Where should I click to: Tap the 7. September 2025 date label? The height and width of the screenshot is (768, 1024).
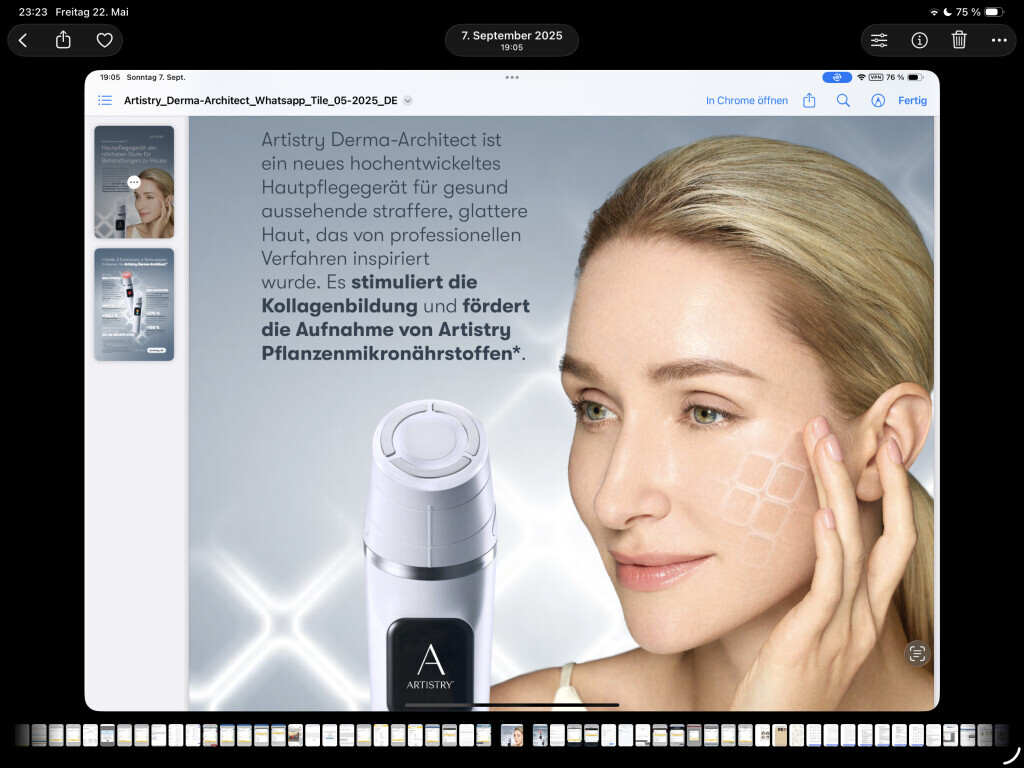pyautogui.click(x=511, y=36)
